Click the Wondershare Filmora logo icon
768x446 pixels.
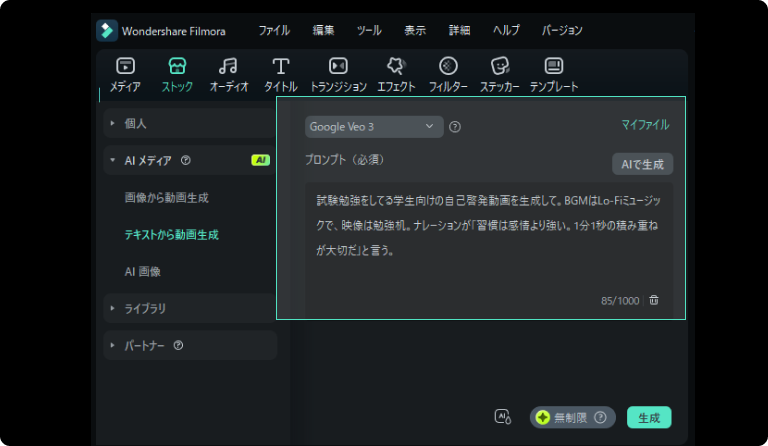coord(107,30)
